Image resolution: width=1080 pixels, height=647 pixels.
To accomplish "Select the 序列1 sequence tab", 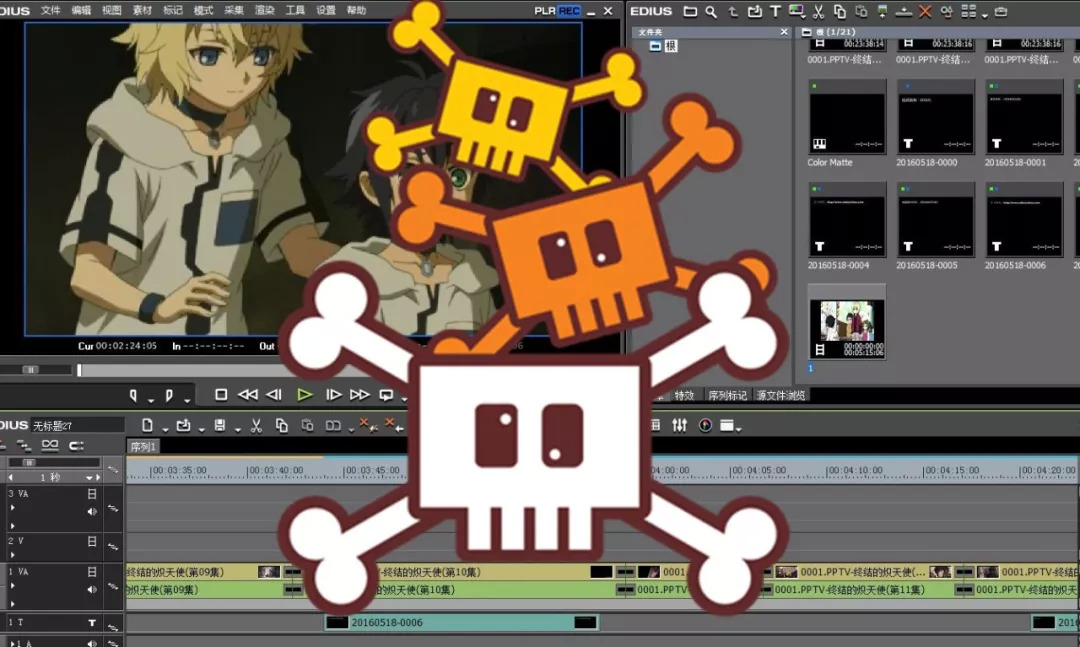I will [143, 447].
